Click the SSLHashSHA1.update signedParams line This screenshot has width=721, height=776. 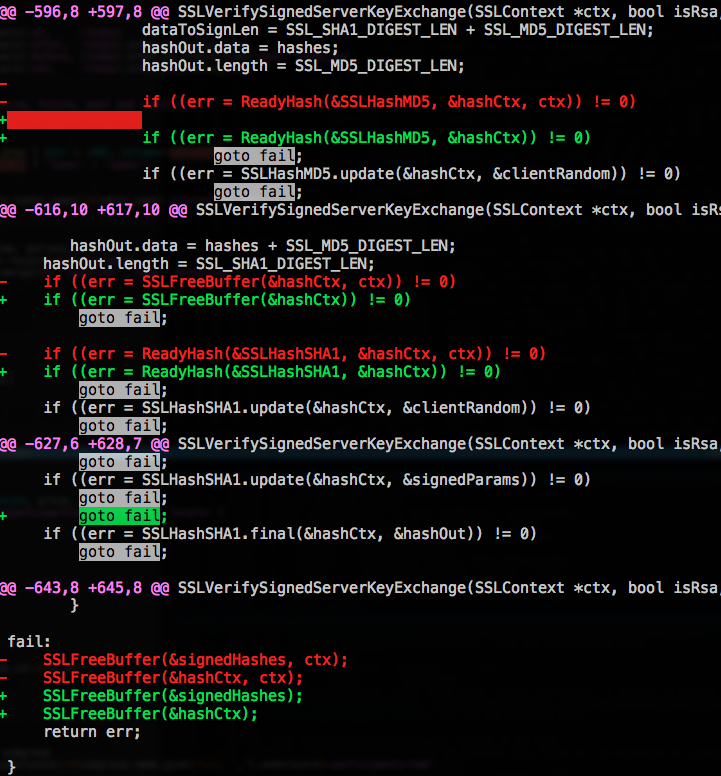point(316,479)
